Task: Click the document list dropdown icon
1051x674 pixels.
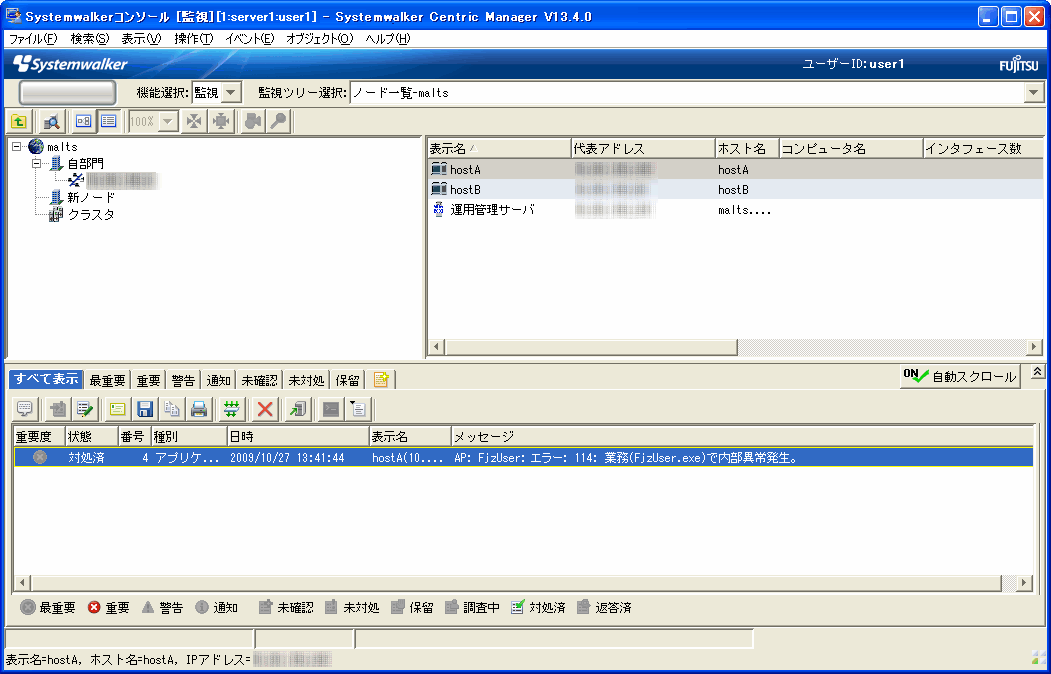Action: coord(358,409)
